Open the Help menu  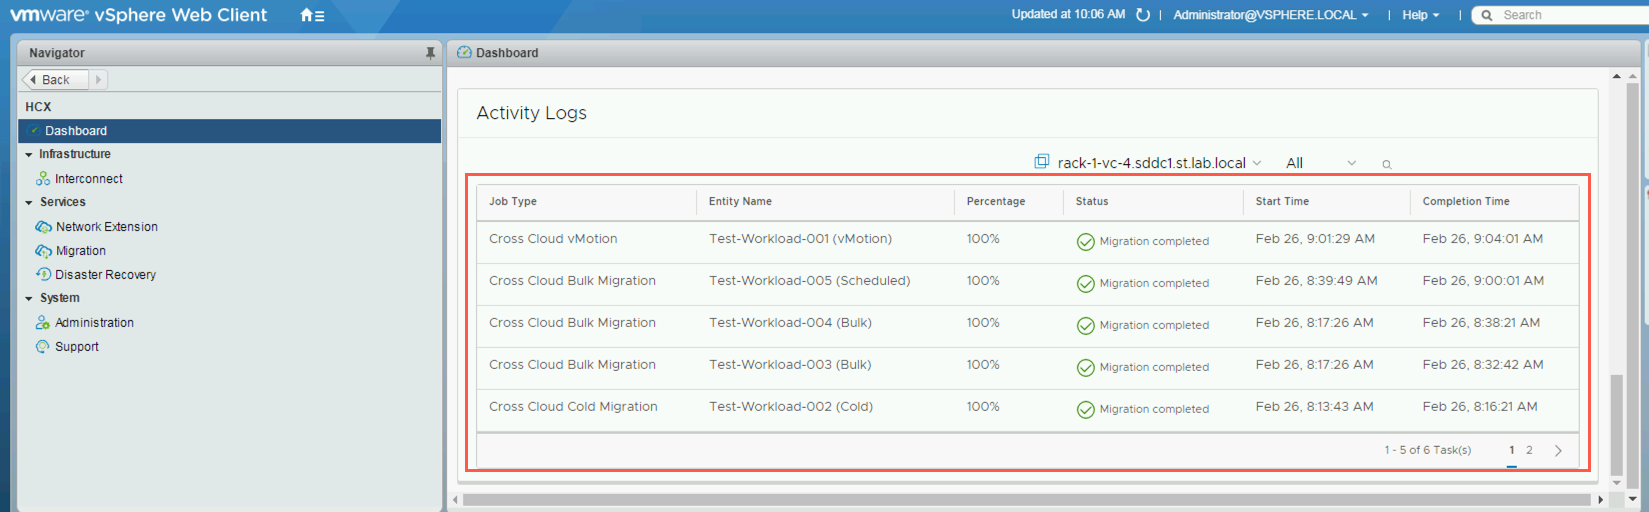coord(1420,15)
